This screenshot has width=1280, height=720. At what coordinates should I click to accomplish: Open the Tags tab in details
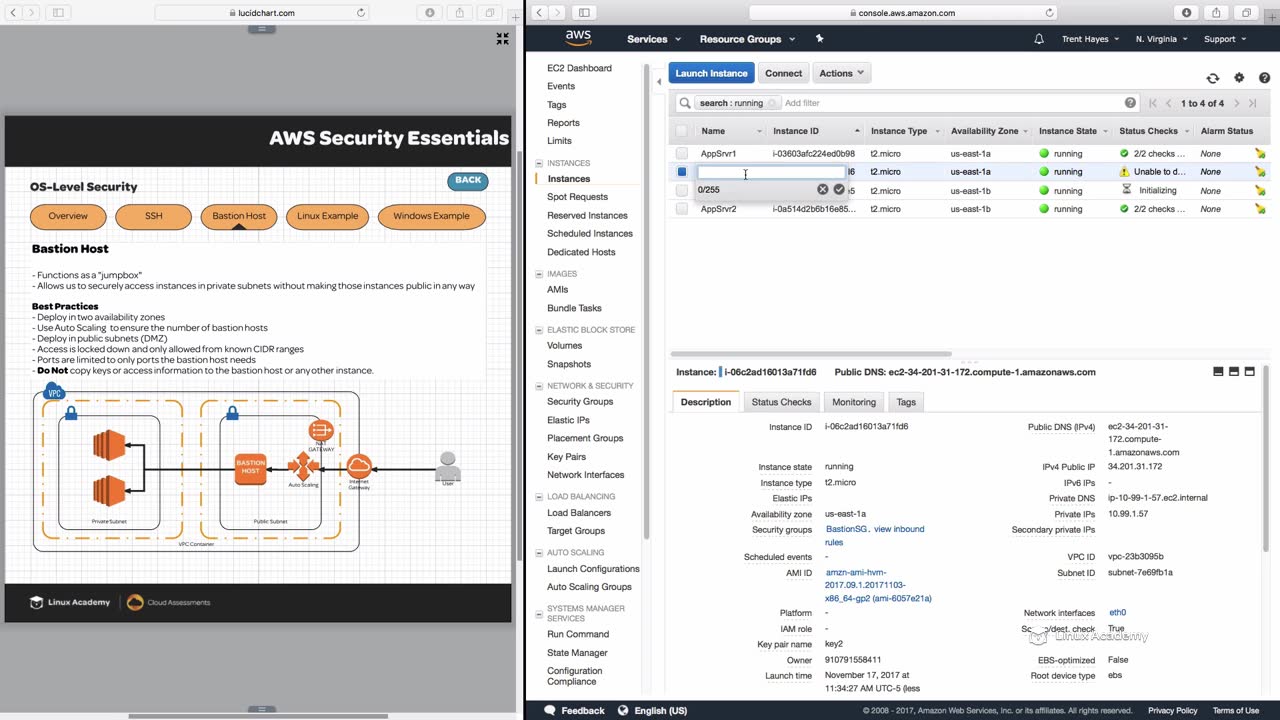click(906, 402)
